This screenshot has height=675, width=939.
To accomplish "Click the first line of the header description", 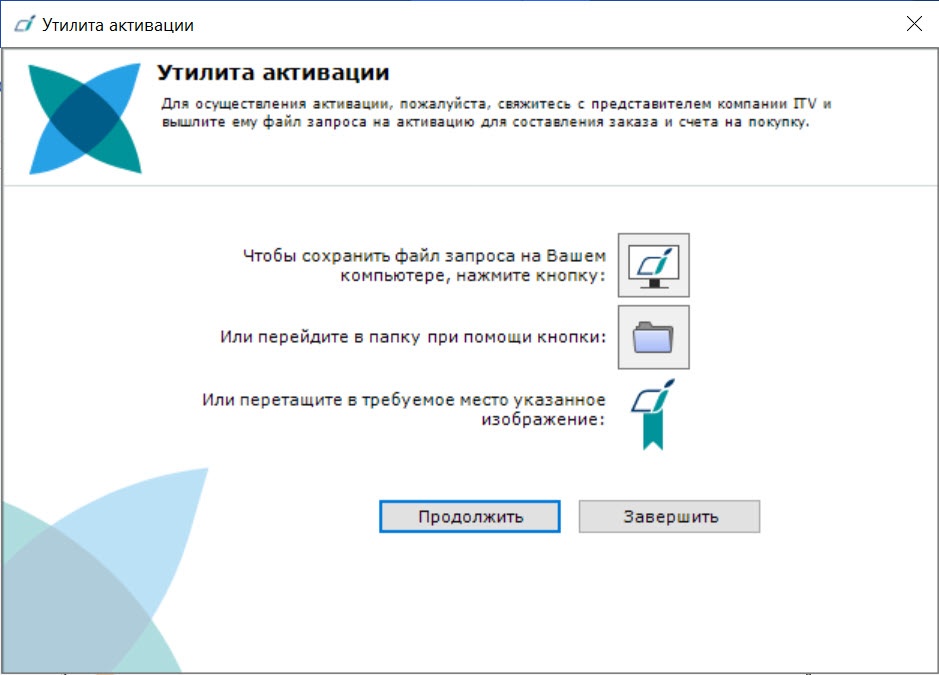I will point(496,103).
